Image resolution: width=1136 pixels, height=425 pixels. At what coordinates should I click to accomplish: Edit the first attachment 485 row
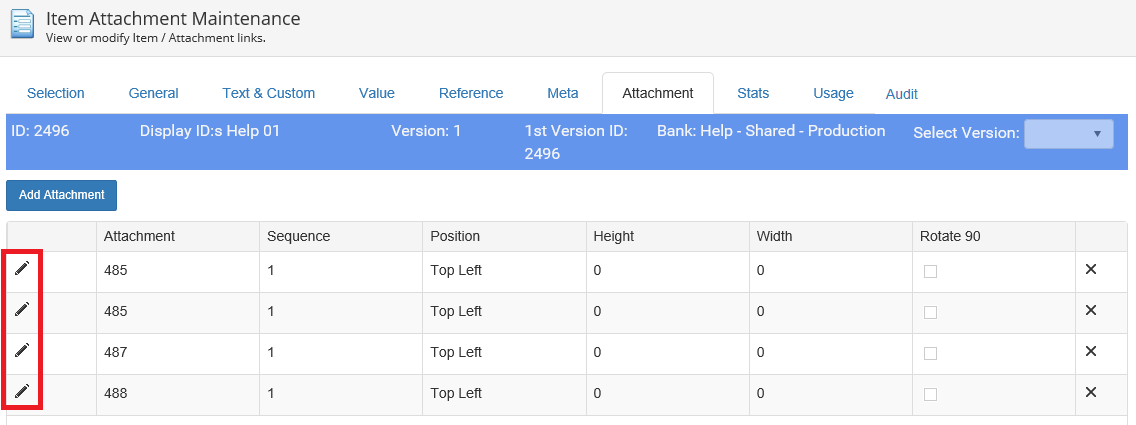pos(22,268)
